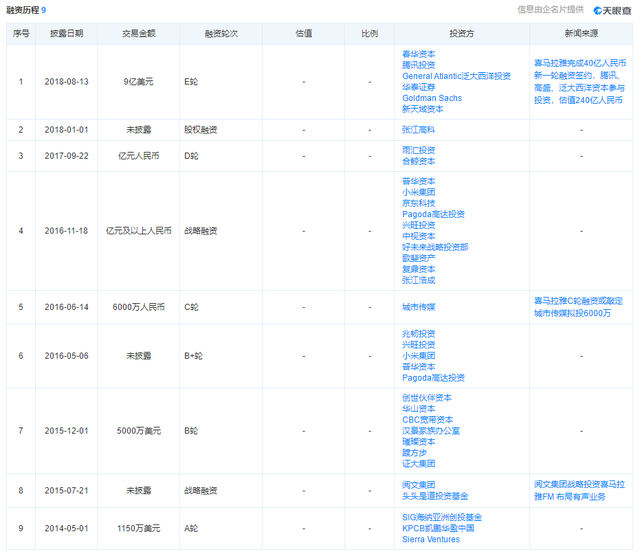Open investor link 张江浩成
The image size is (640, 556).
coord(418,280)
